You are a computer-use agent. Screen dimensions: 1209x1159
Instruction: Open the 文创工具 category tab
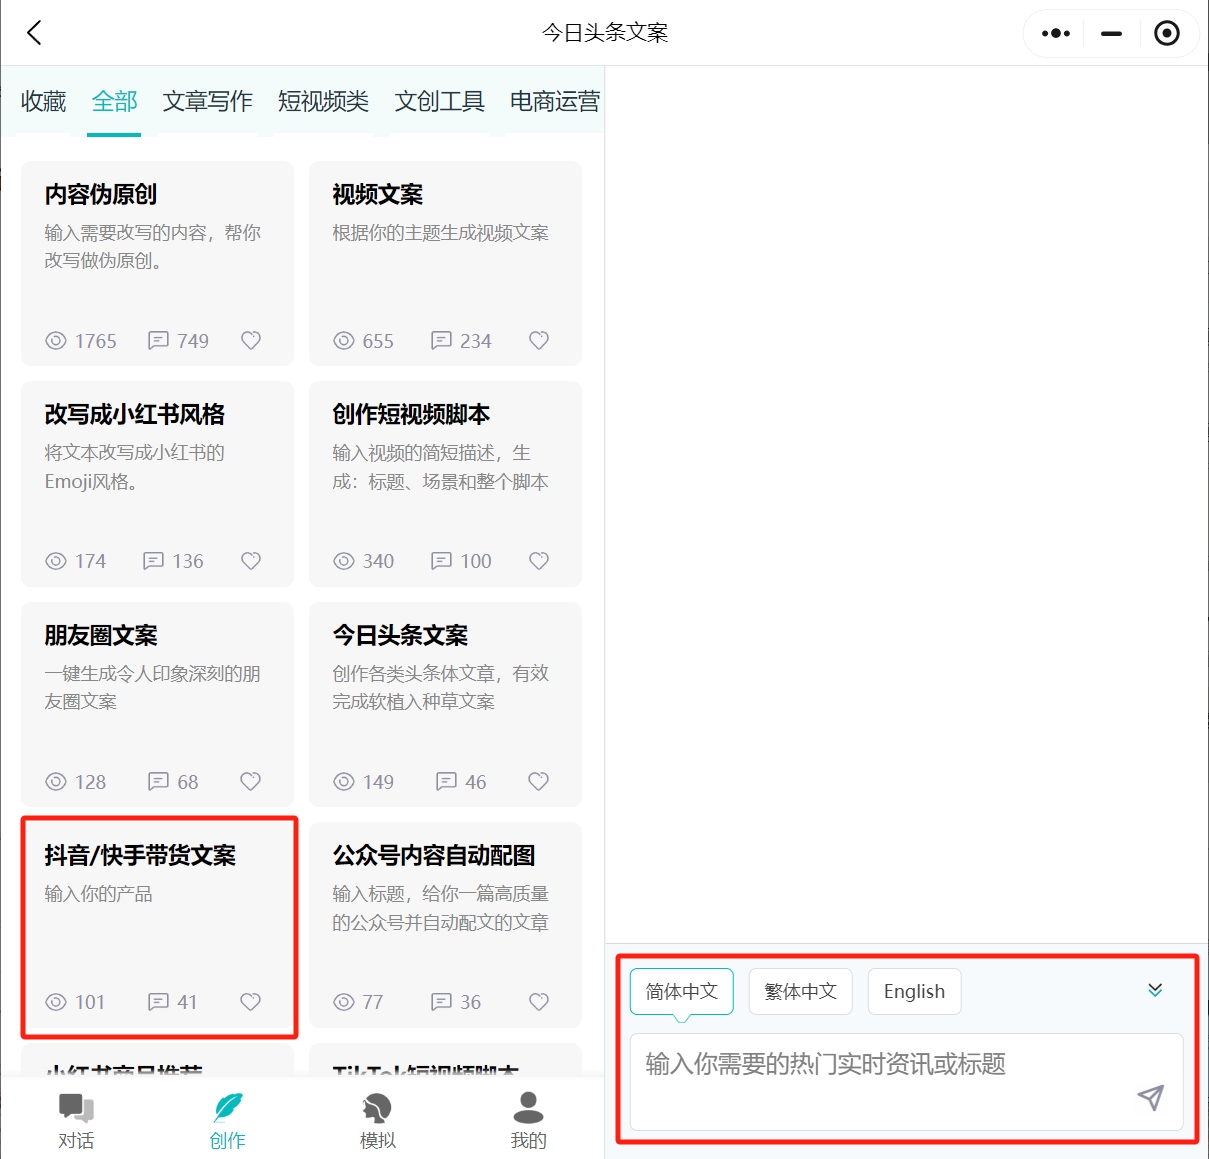(439, 101)
